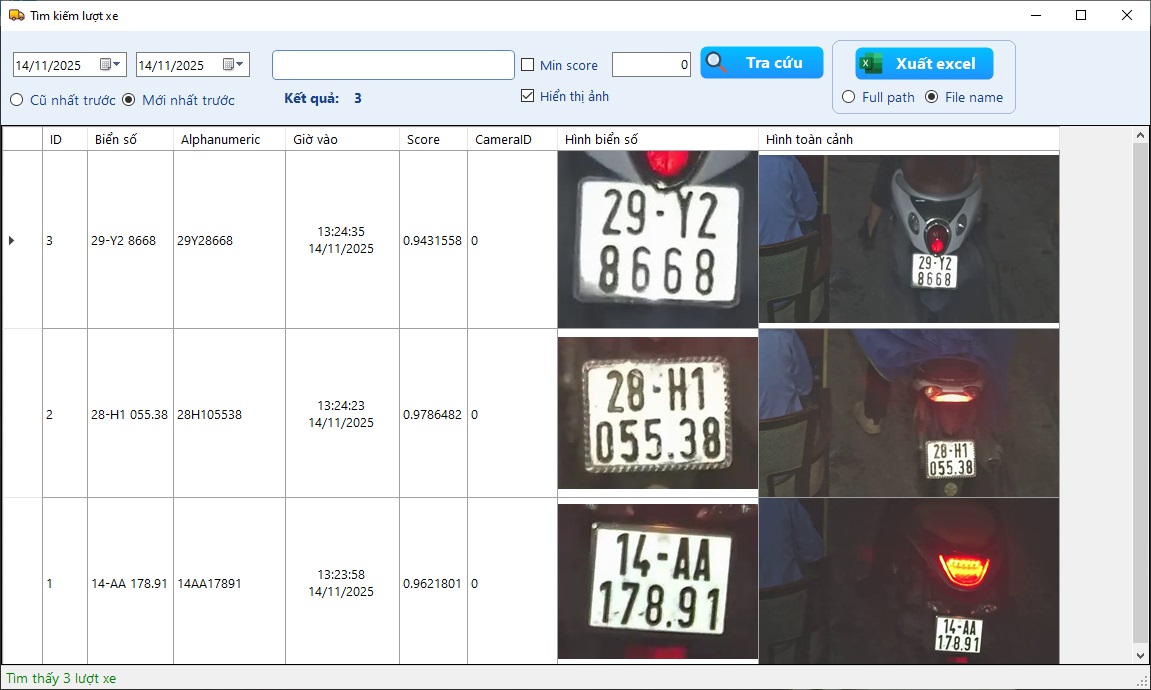Viewport: 1151px width, 690px height.
Task: Click the magnifier icon on Tra cứu
Action: point(716,63)
